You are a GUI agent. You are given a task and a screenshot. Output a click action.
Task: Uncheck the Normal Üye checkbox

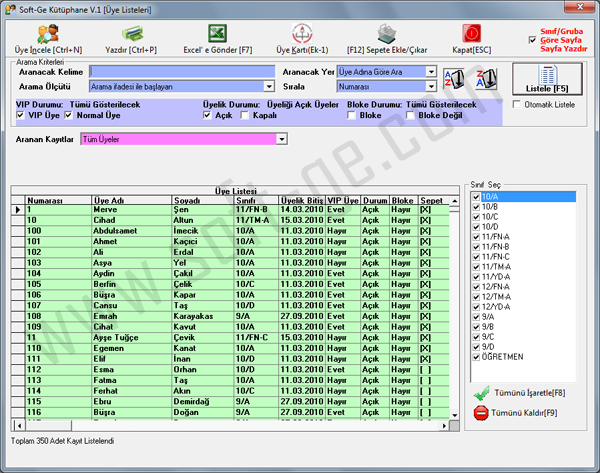pyautogui.click(x=68, y=115)
